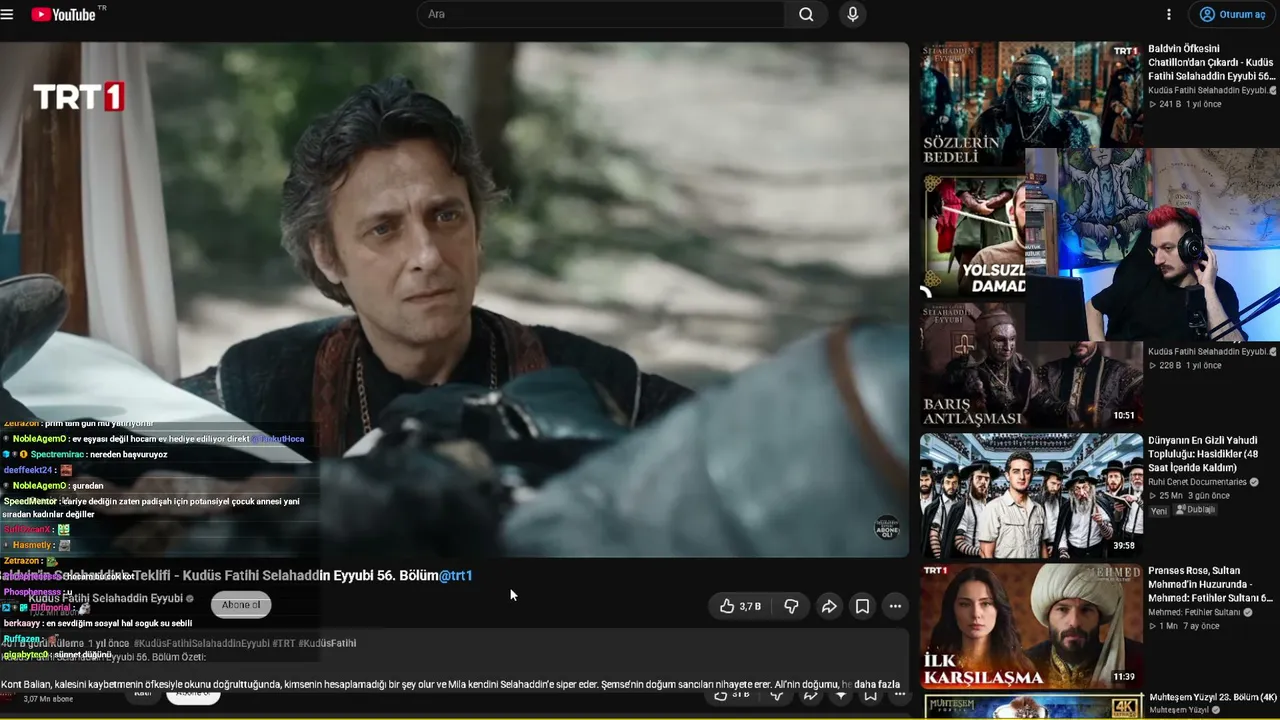Click the #TRT hashtag

tap(283, 643)
